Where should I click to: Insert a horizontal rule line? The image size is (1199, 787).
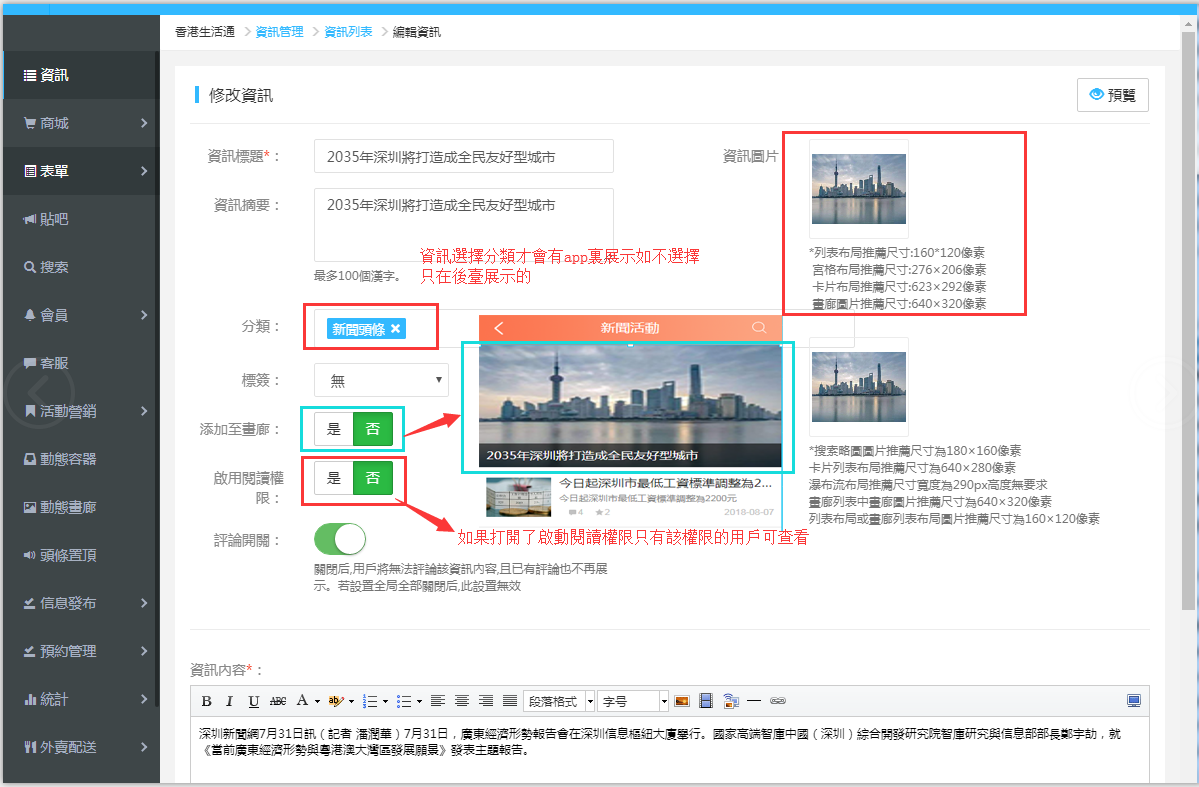pyautogui.click(x=754, y=701)
